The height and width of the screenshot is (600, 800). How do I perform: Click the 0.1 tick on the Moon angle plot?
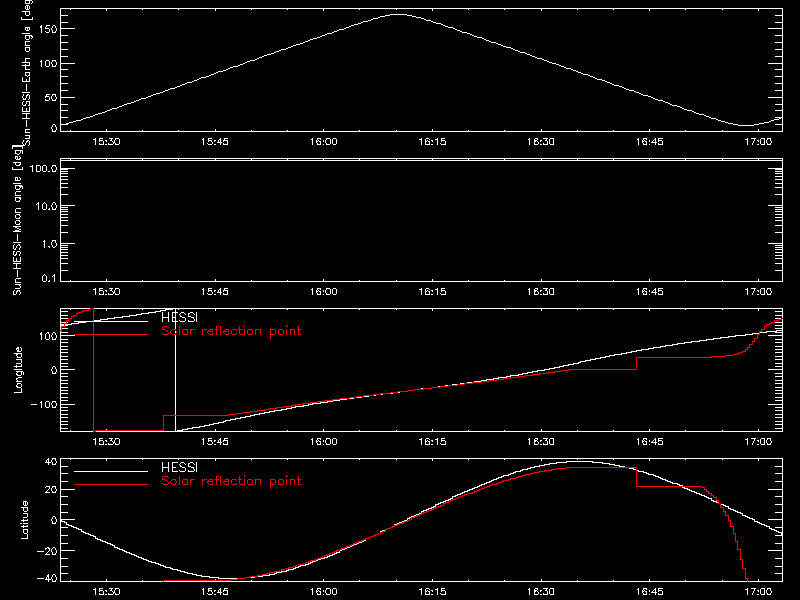(49, 278)
